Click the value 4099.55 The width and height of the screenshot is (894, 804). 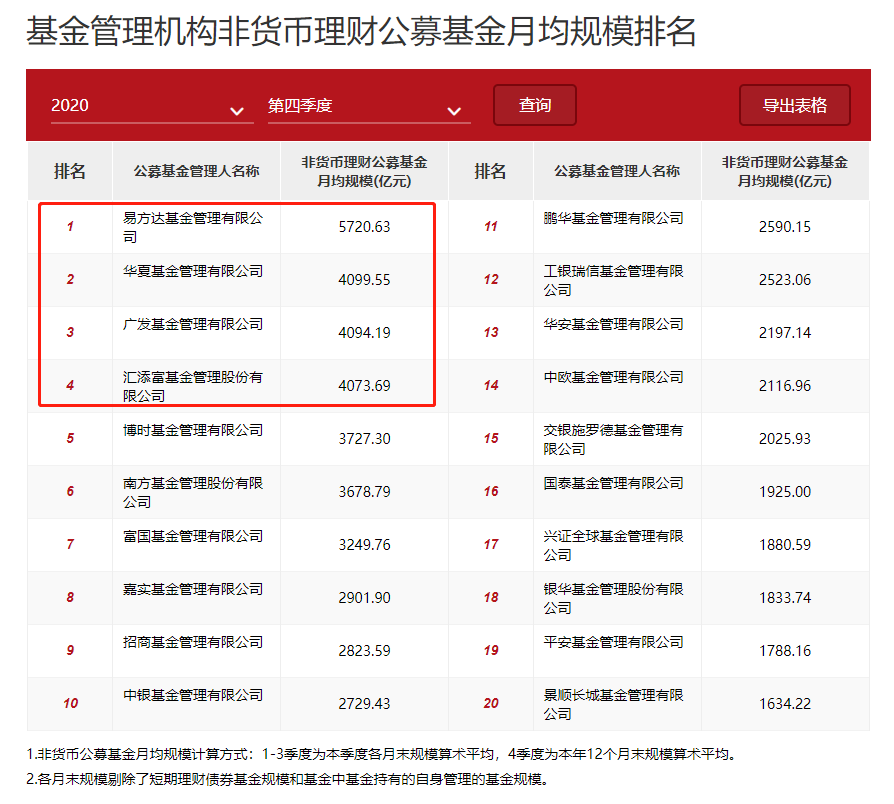pyautogui.click(x=364, y=280)
